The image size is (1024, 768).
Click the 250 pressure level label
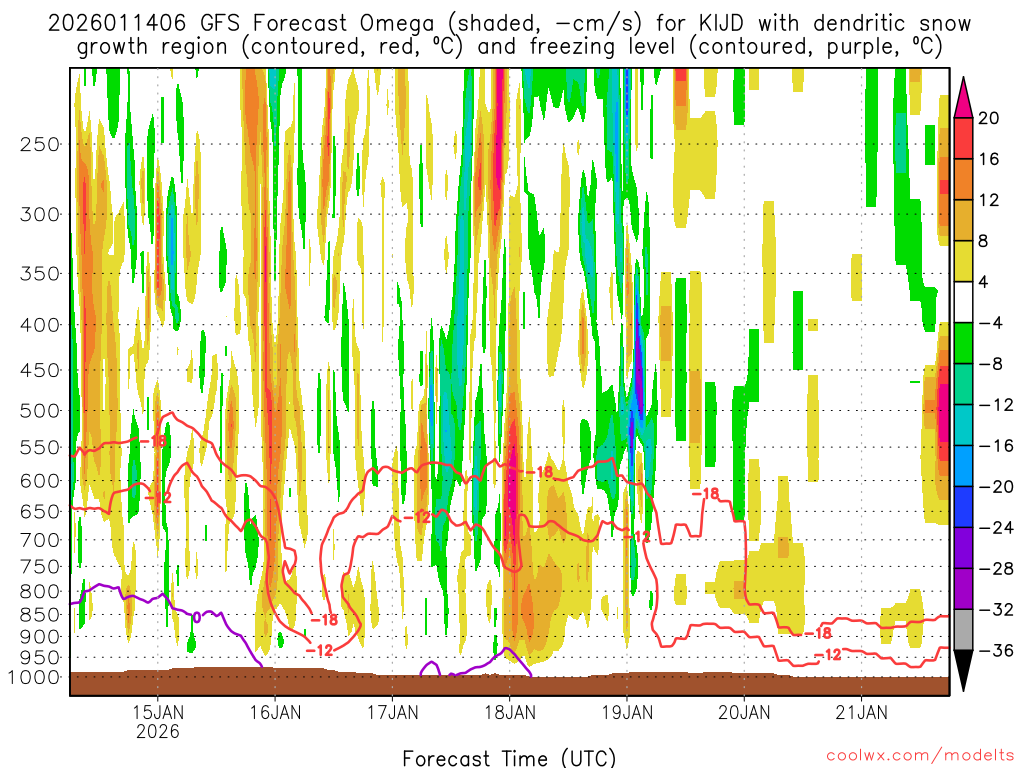pyautogui.click(x=40, y=144)
